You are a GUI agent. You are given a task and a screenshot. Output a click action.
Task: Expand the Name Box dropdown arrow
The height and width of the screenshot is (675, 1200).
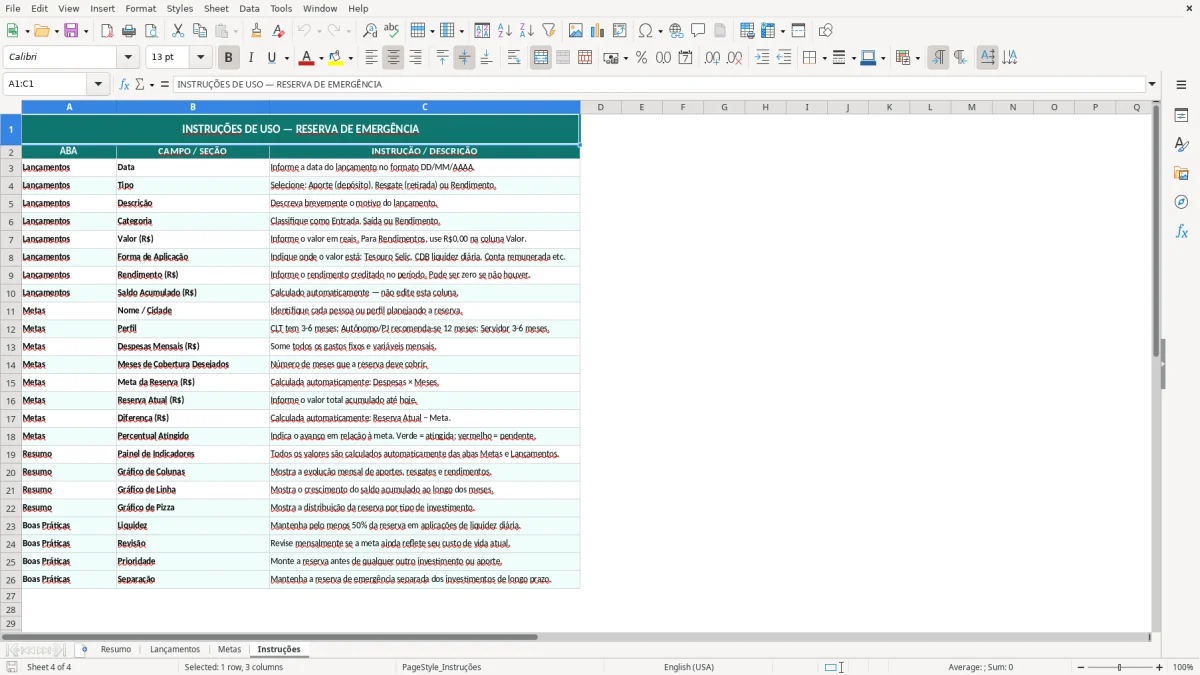tap(99, 85)
